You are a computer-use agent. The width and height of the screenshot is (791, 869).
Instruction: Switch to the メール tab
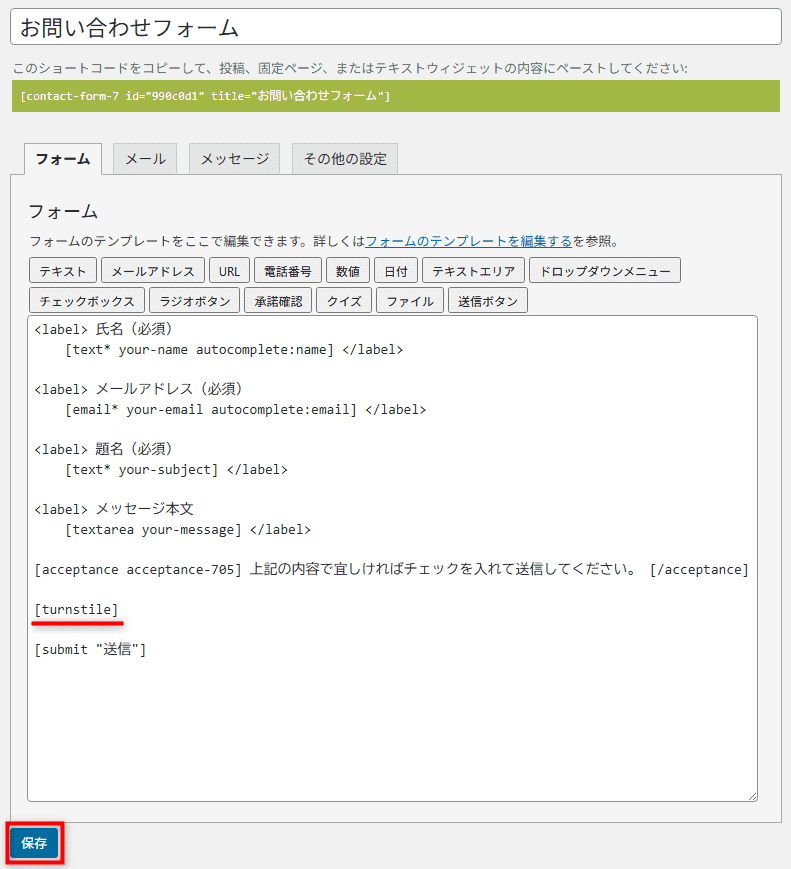tap(145, 159)
